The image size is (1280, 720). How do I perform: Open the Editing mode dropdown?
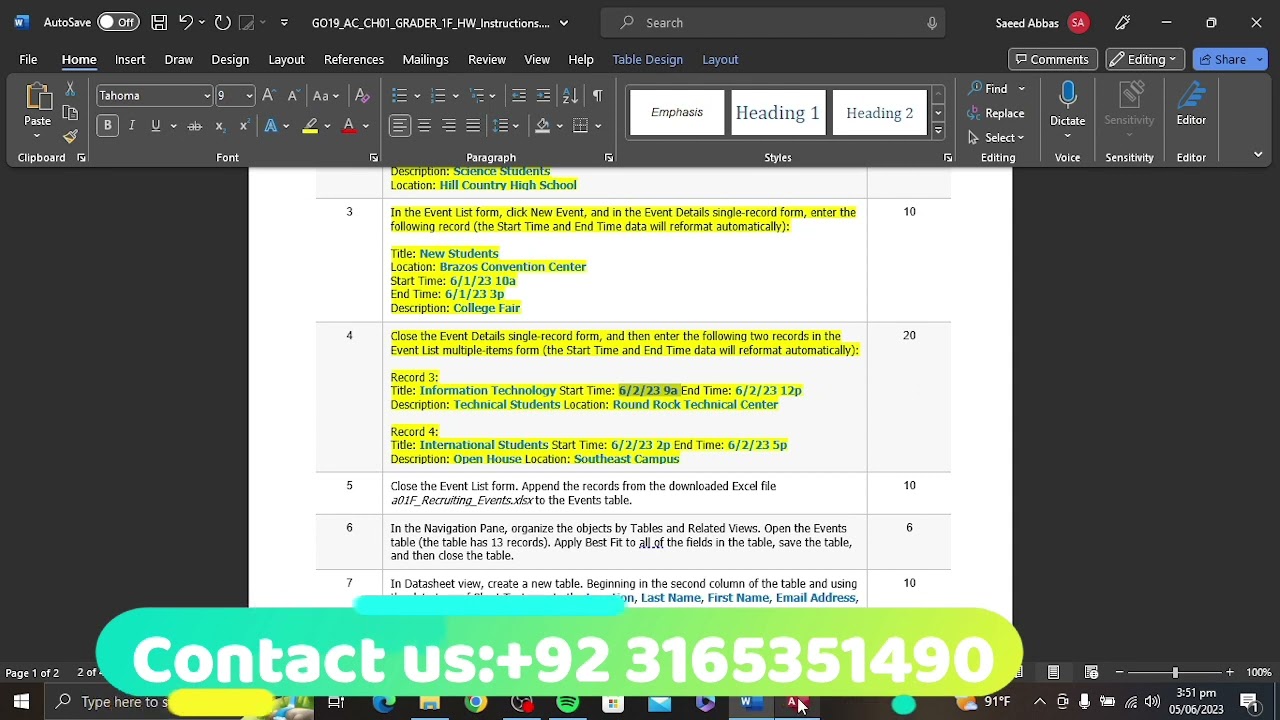1145,59
